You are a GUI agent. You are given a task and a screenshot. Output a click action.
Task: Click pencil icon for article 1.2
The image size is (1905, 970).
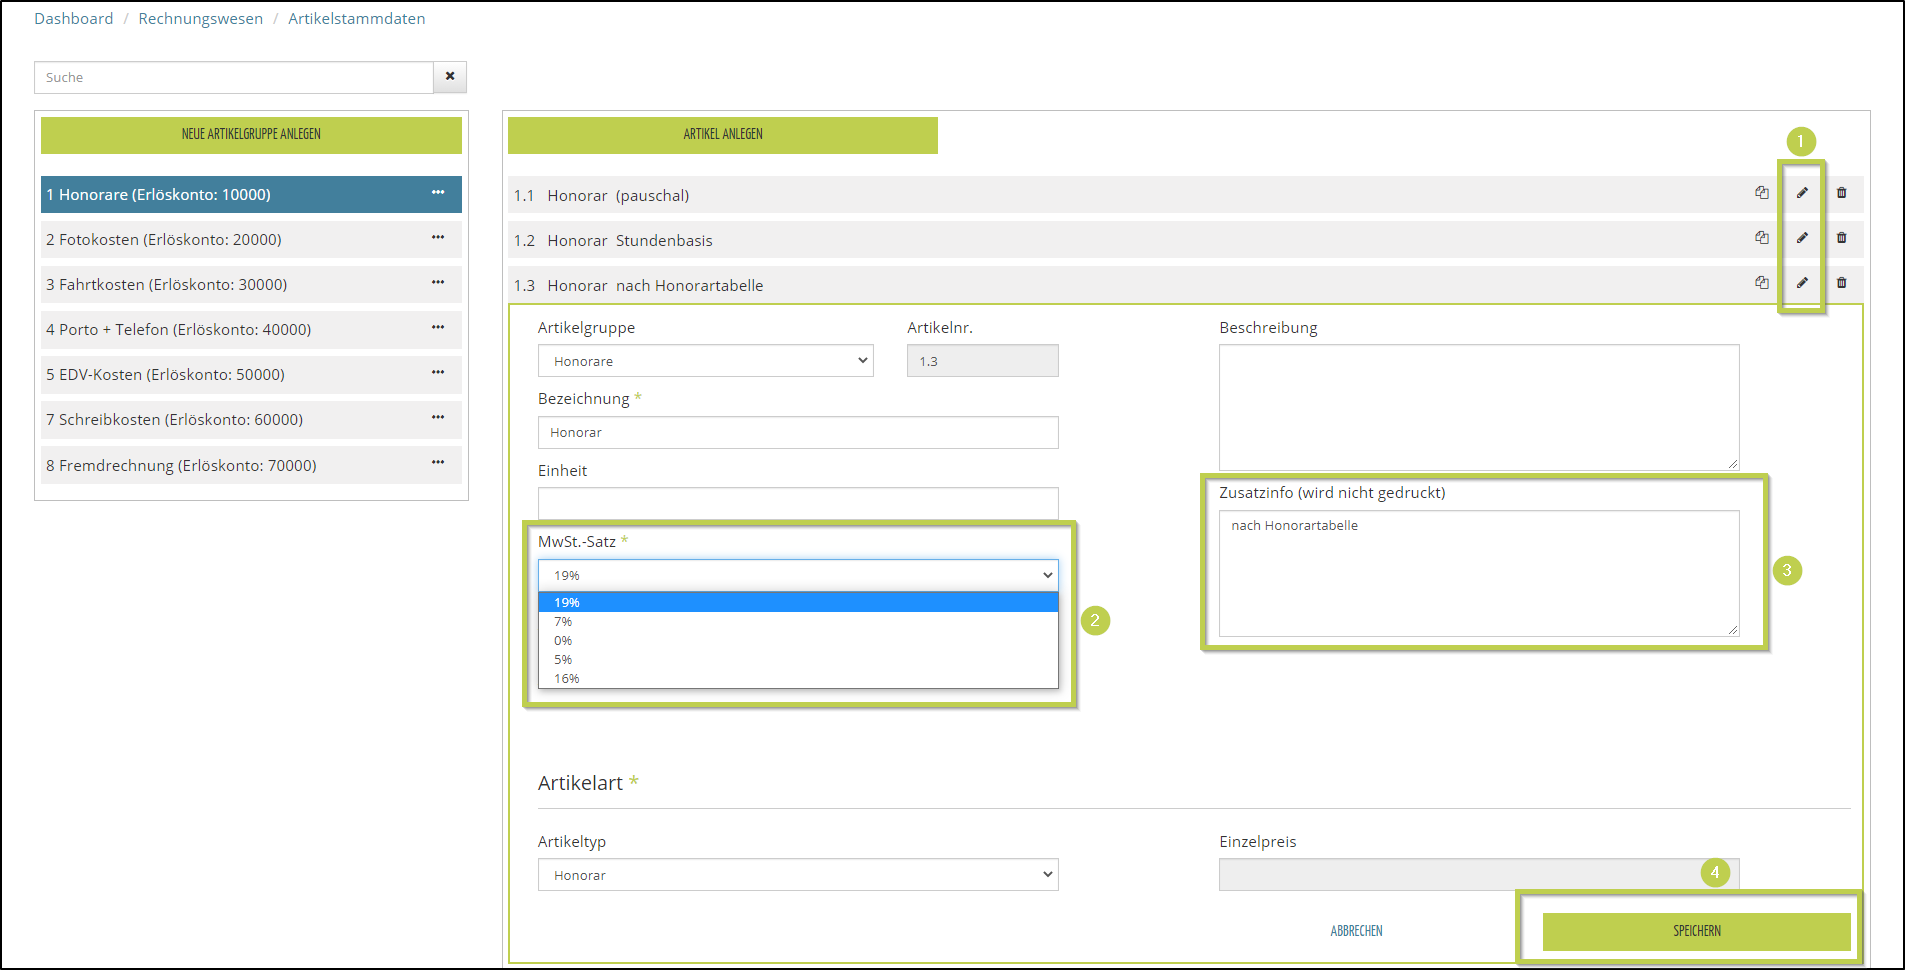(x=1802, y=238)
